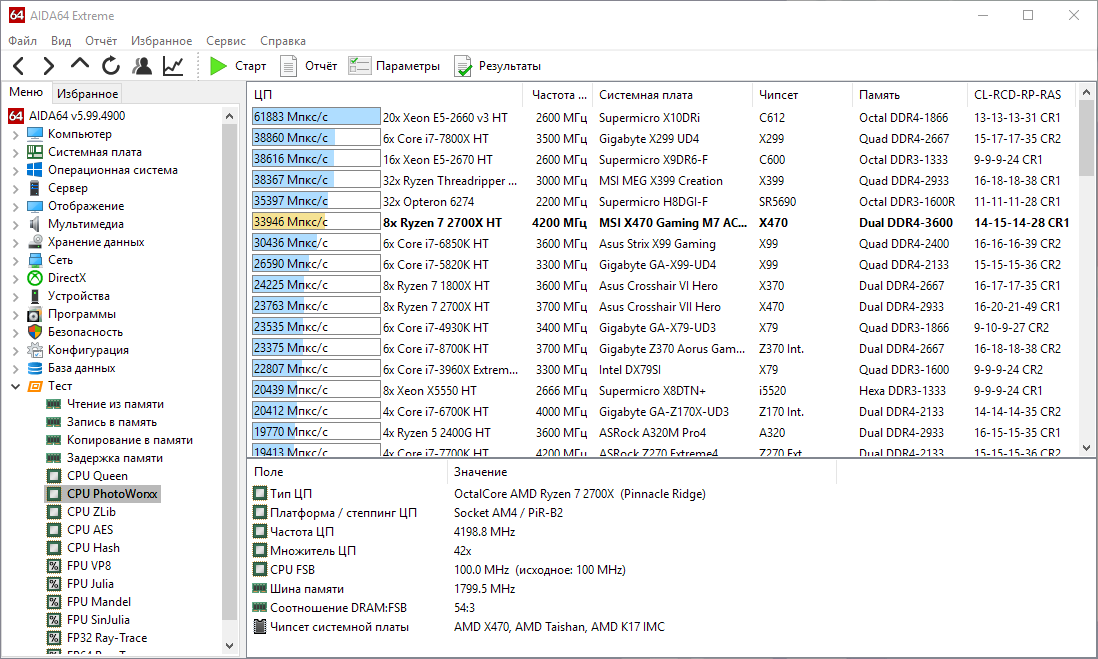The image size is (1098, 659).
Task: Sort by the Системная плата column header
Action: point(672,95)
